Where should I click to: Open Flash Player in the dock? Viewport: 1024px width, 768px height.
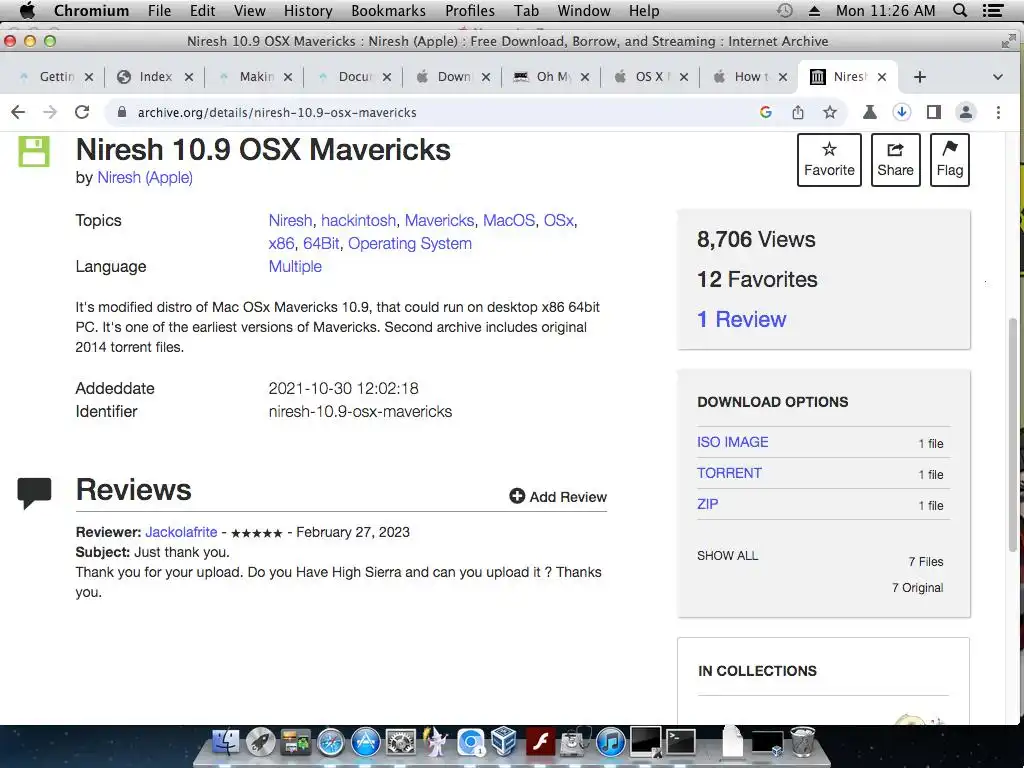point(540,743)
